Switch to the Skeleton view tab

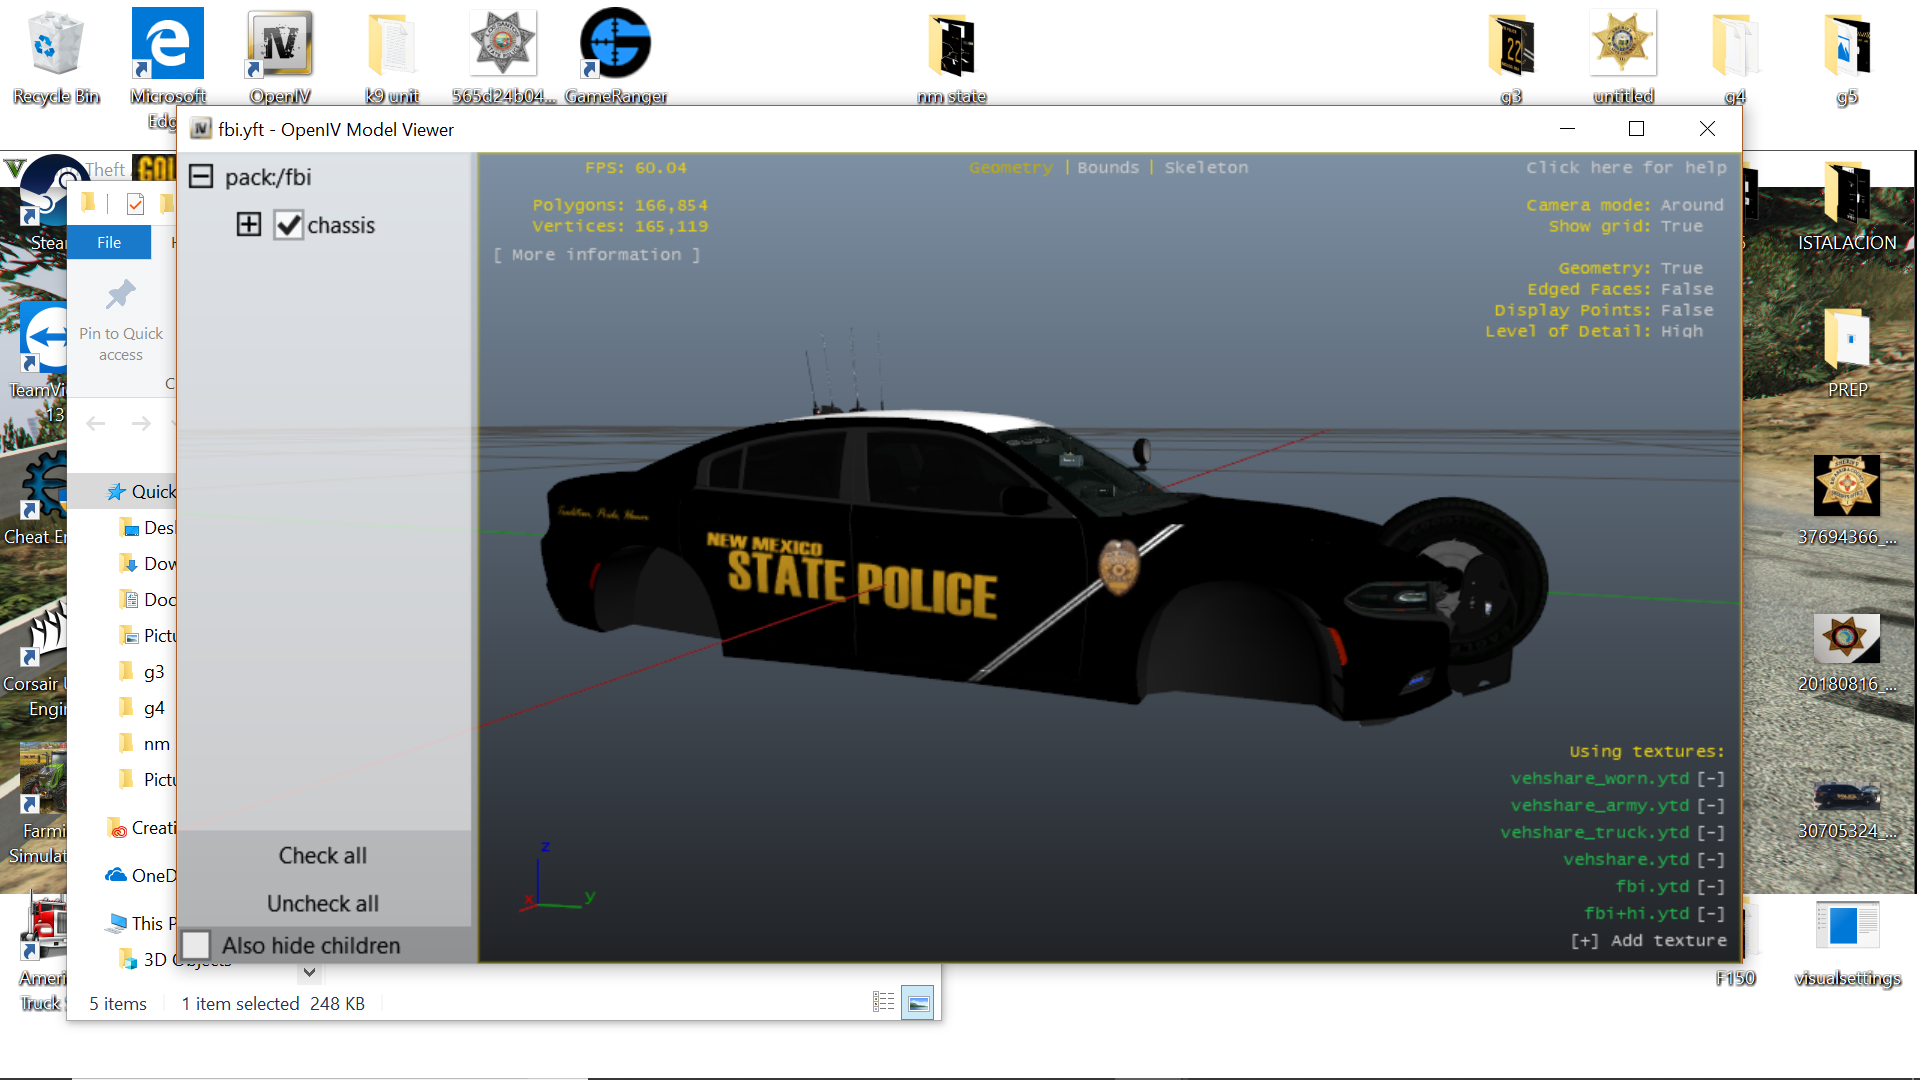1206,168
